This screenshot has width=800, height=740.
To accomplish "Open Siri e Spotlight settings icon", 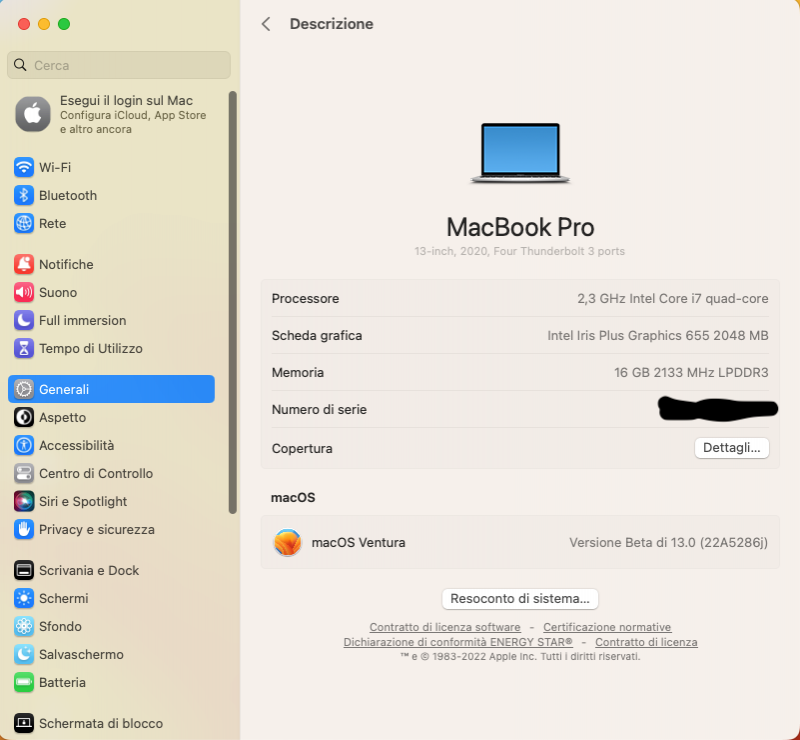I will click(24, 501).
